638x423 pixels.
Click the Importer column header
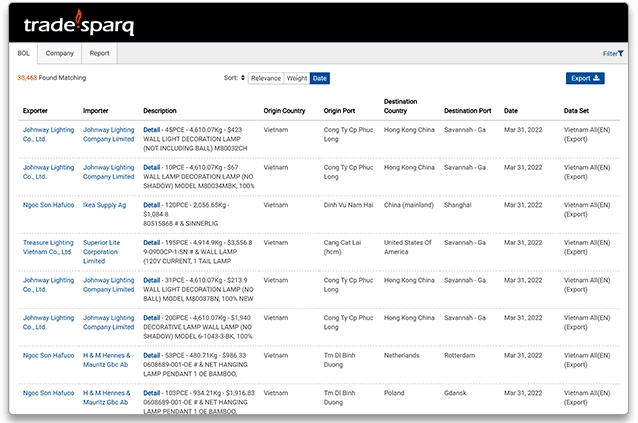click(x=96, y=111)
